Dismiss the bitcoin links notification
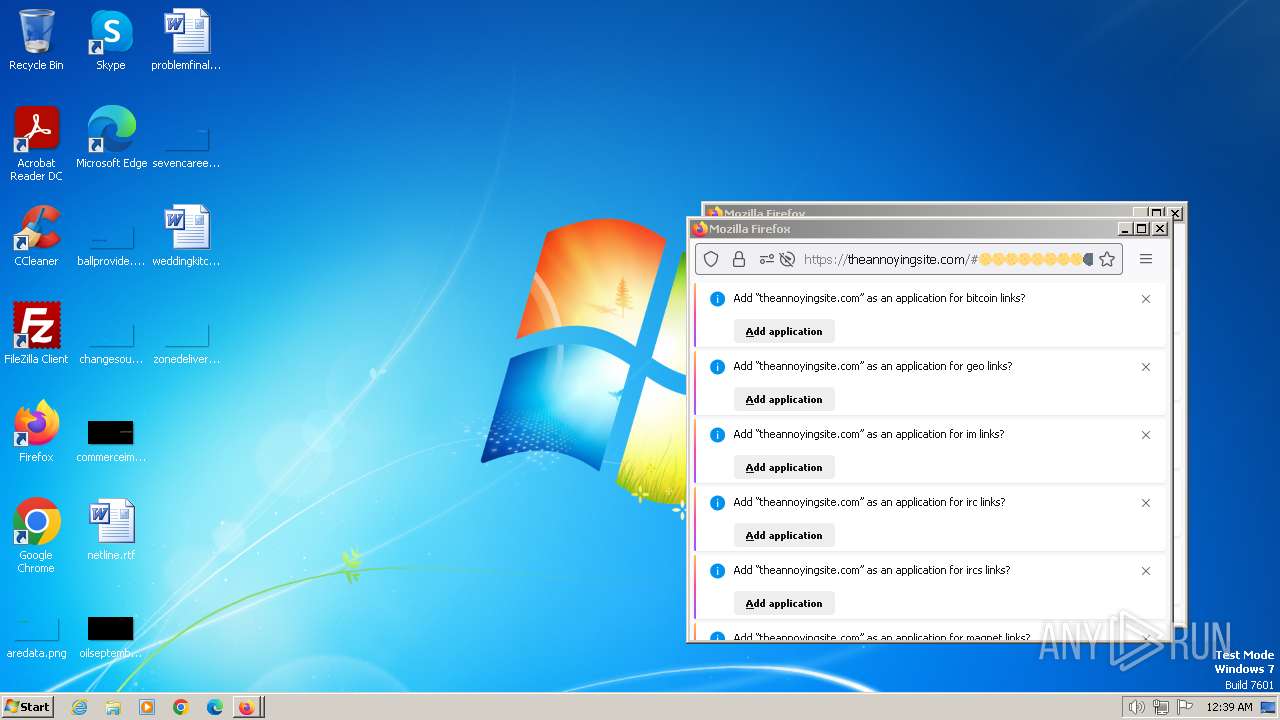The height and width of the screenshot is (720, 1280). [1146, 299]
